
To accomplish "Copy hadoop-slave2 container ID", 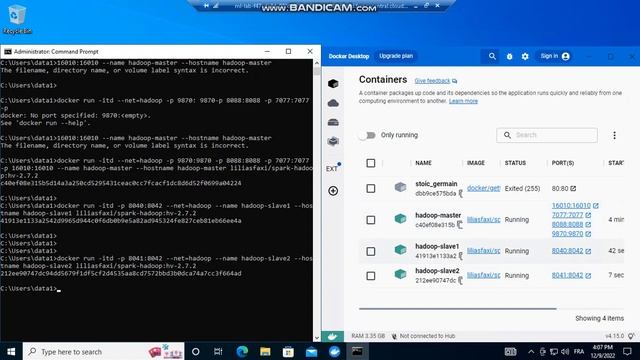I will [x=460, y=280].
